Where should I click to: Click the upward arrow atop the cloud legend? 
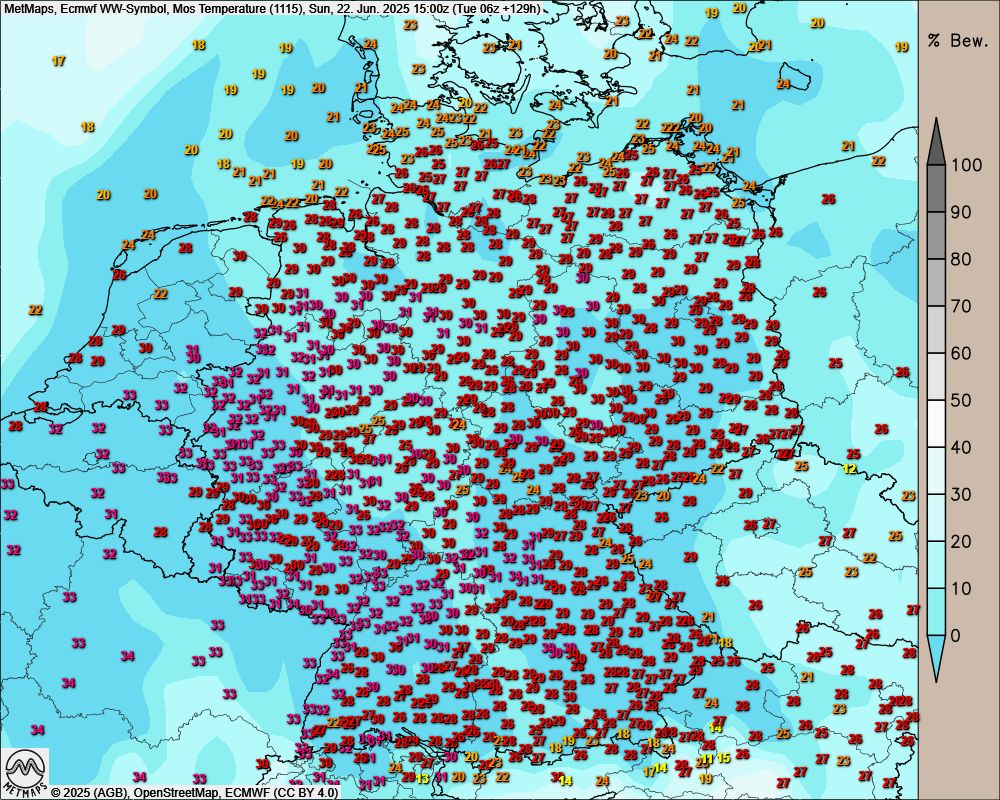(937, 140)
